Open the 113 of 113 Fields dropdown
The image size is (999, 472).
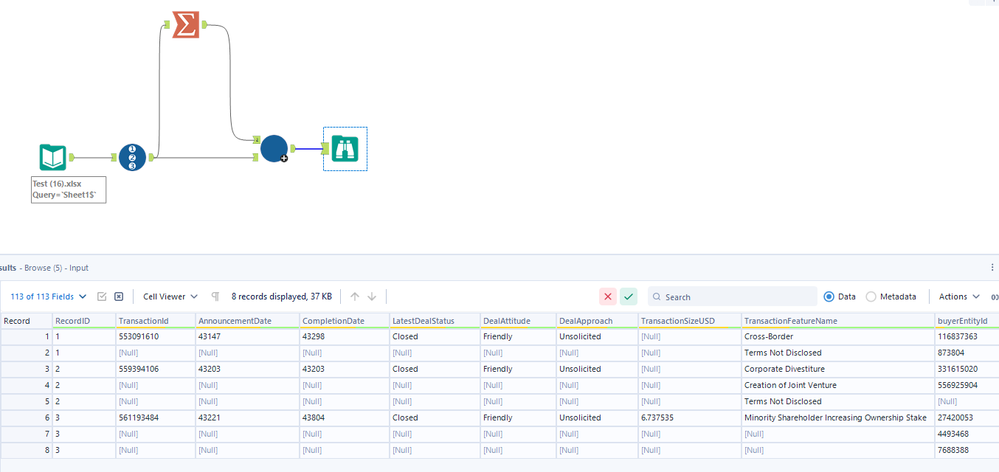point(48,296)
